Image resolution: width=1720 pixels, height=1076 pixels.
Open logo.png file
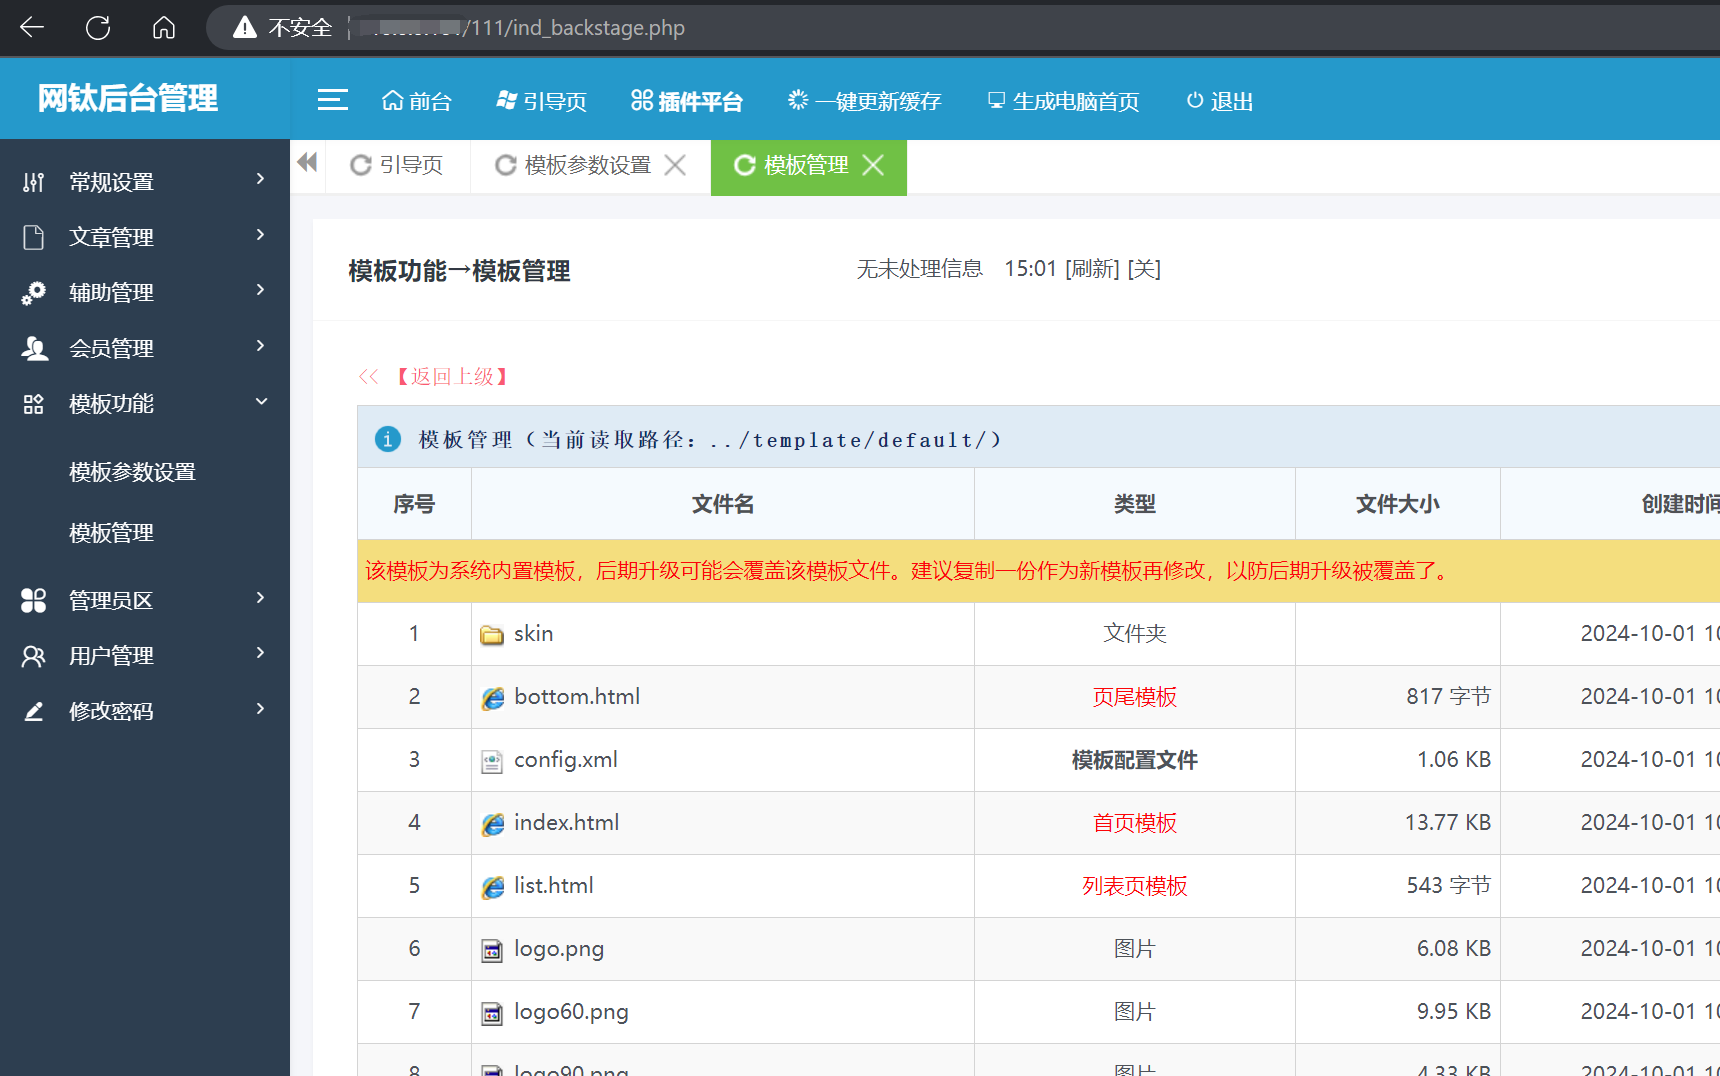click(x=559, y=949)
